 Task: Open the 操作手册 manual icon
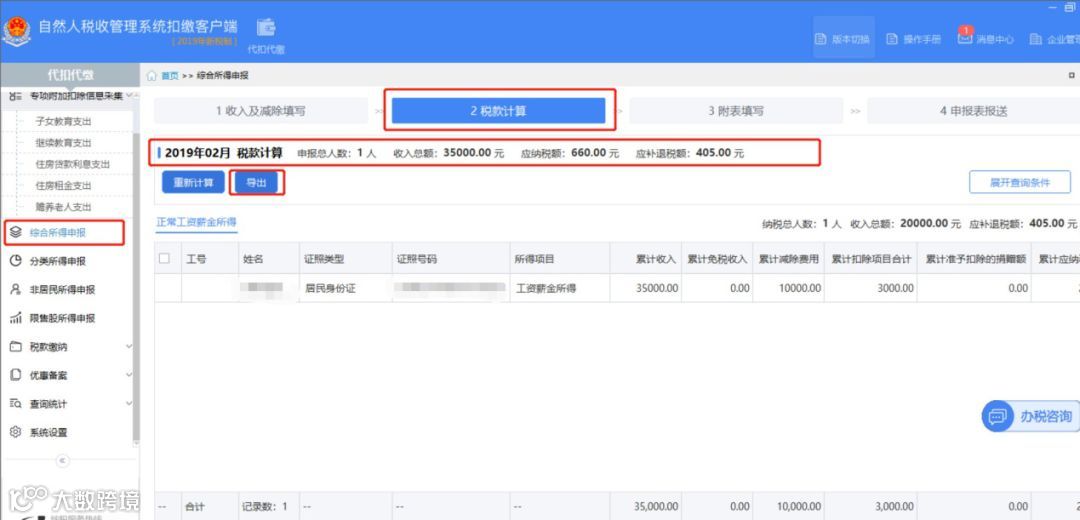892,39
